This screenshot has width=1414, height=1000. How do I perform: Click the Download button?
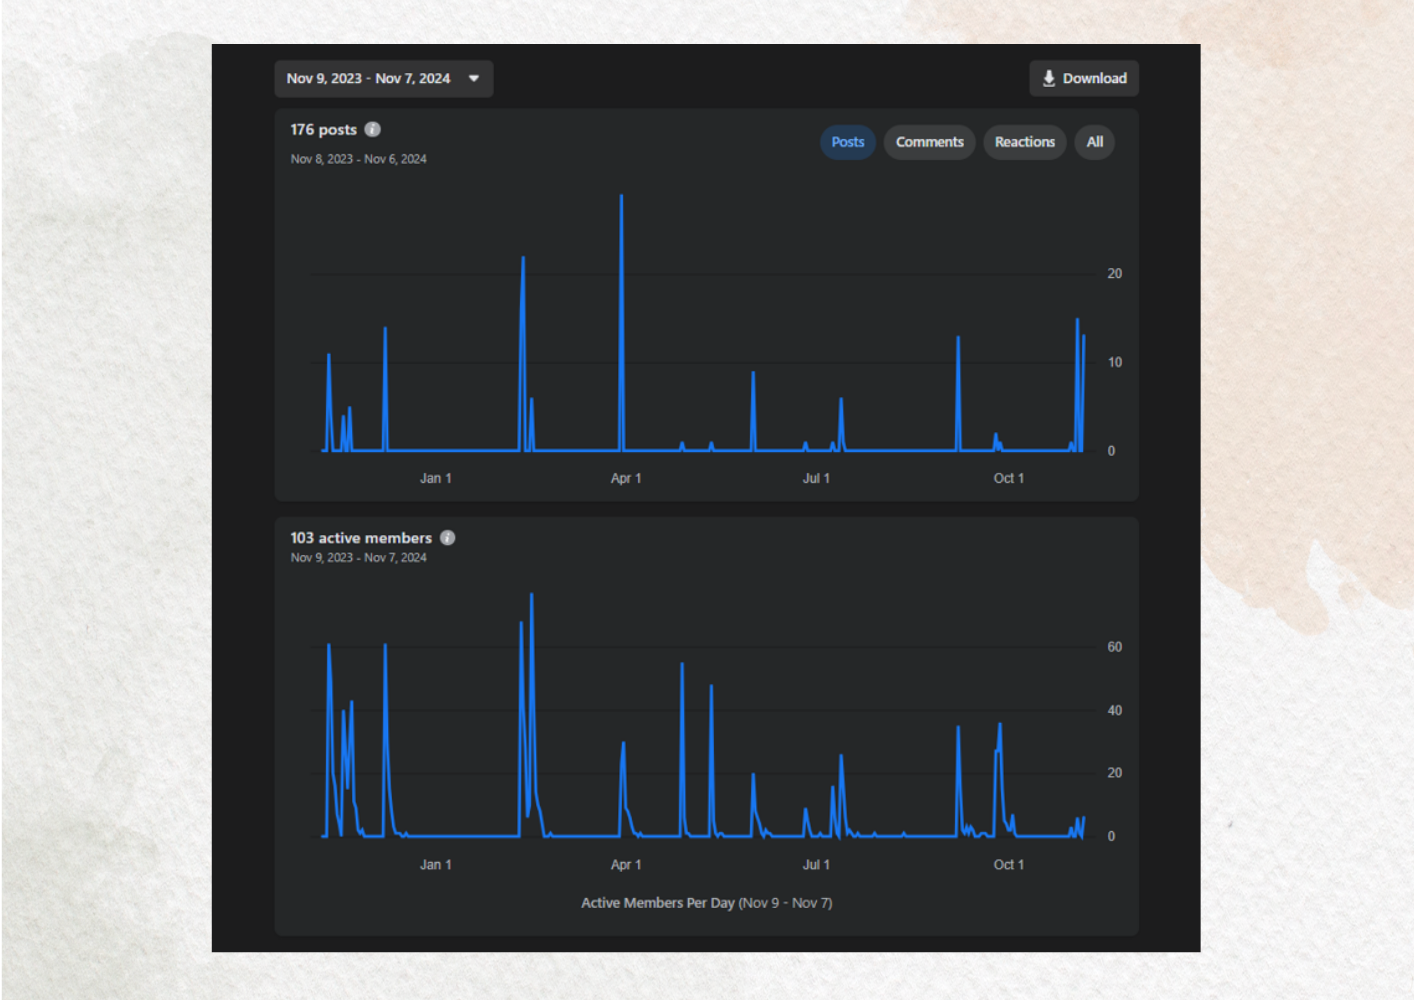point(1084,79)
